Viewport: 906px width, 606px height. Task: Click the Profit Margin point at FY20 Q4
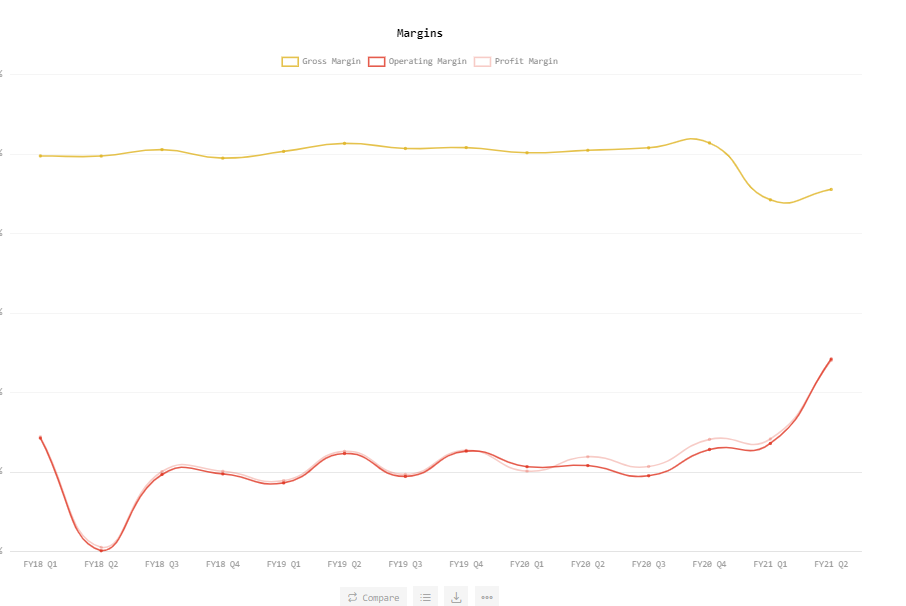click(710, 439)
